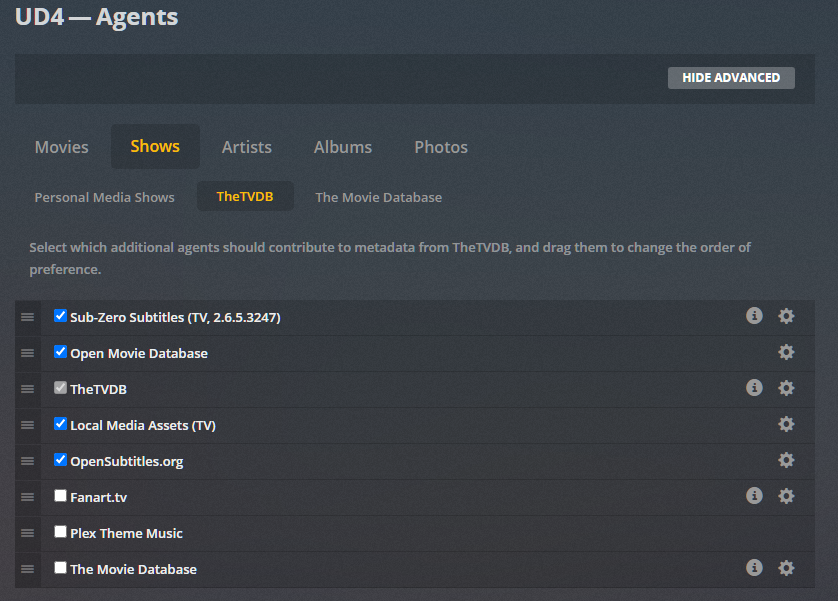Uncheck Local Media Assets (TV) checkbox
838x601 pixels.
pos(60,424)
